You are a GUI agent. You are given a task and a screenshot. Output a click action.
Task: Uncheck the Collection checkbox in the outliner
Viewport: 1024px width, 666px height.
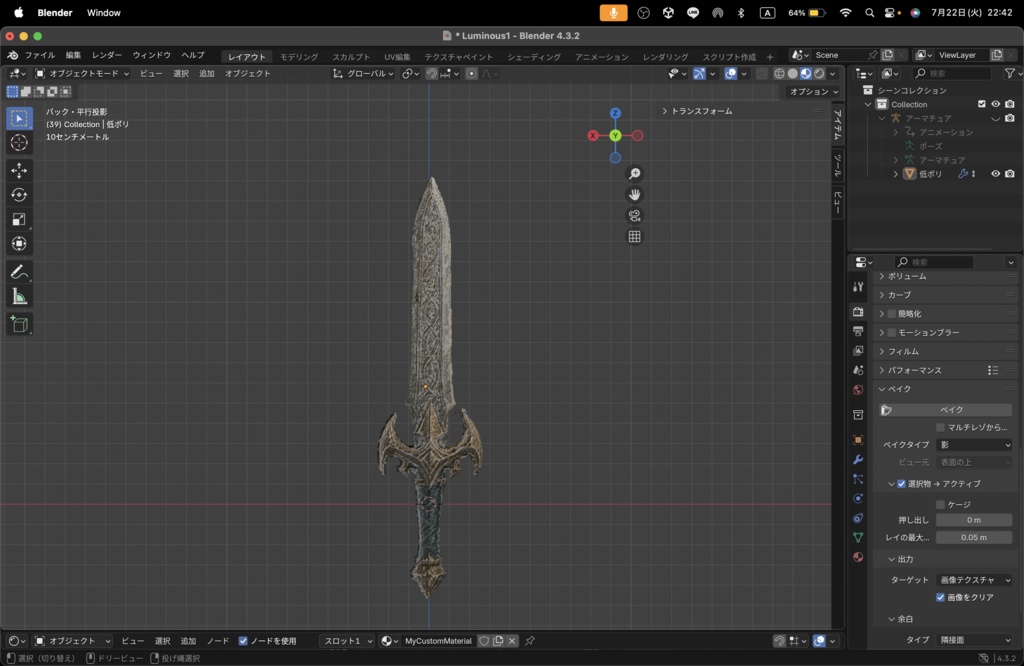coord(982,105)
